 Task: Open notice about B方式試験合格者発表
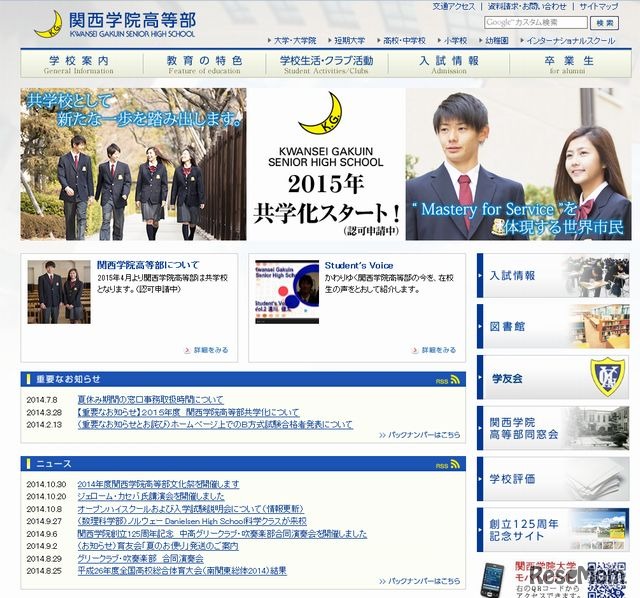[x=215, y=425]
